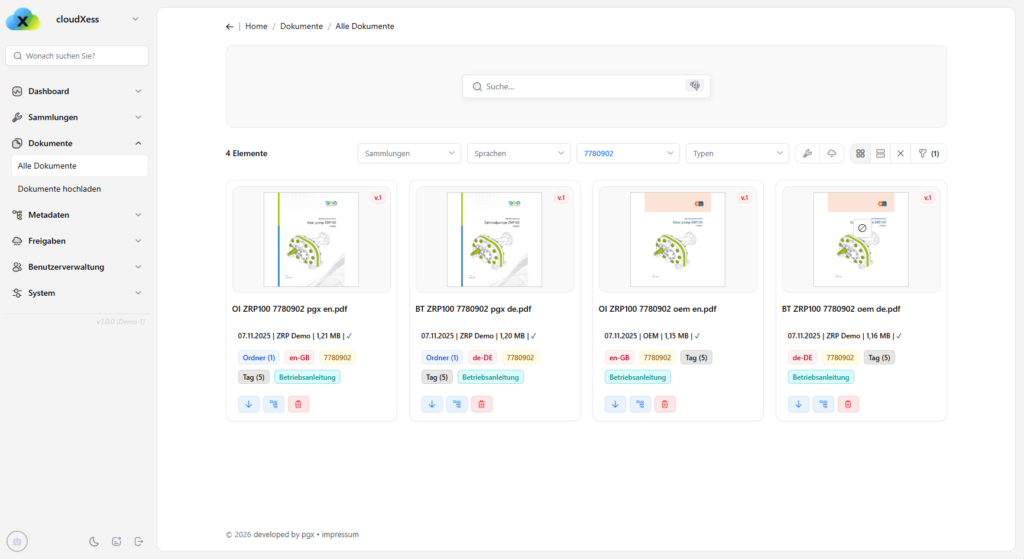1024x559 pixels.
Task: Click the logout icon in sidebar footer
Action: [x=138, y=541]
